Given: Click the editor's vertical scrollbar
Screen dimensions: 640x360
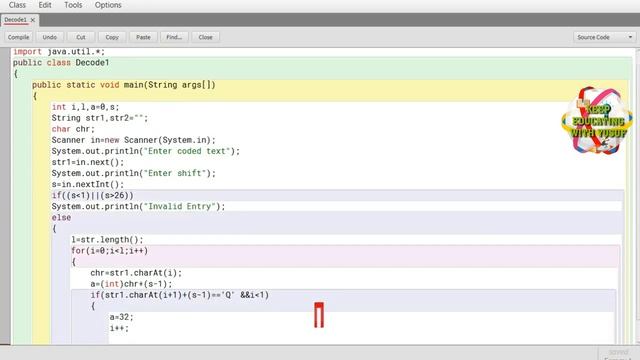Looking at the screenshot, I should tap(637, 196).
